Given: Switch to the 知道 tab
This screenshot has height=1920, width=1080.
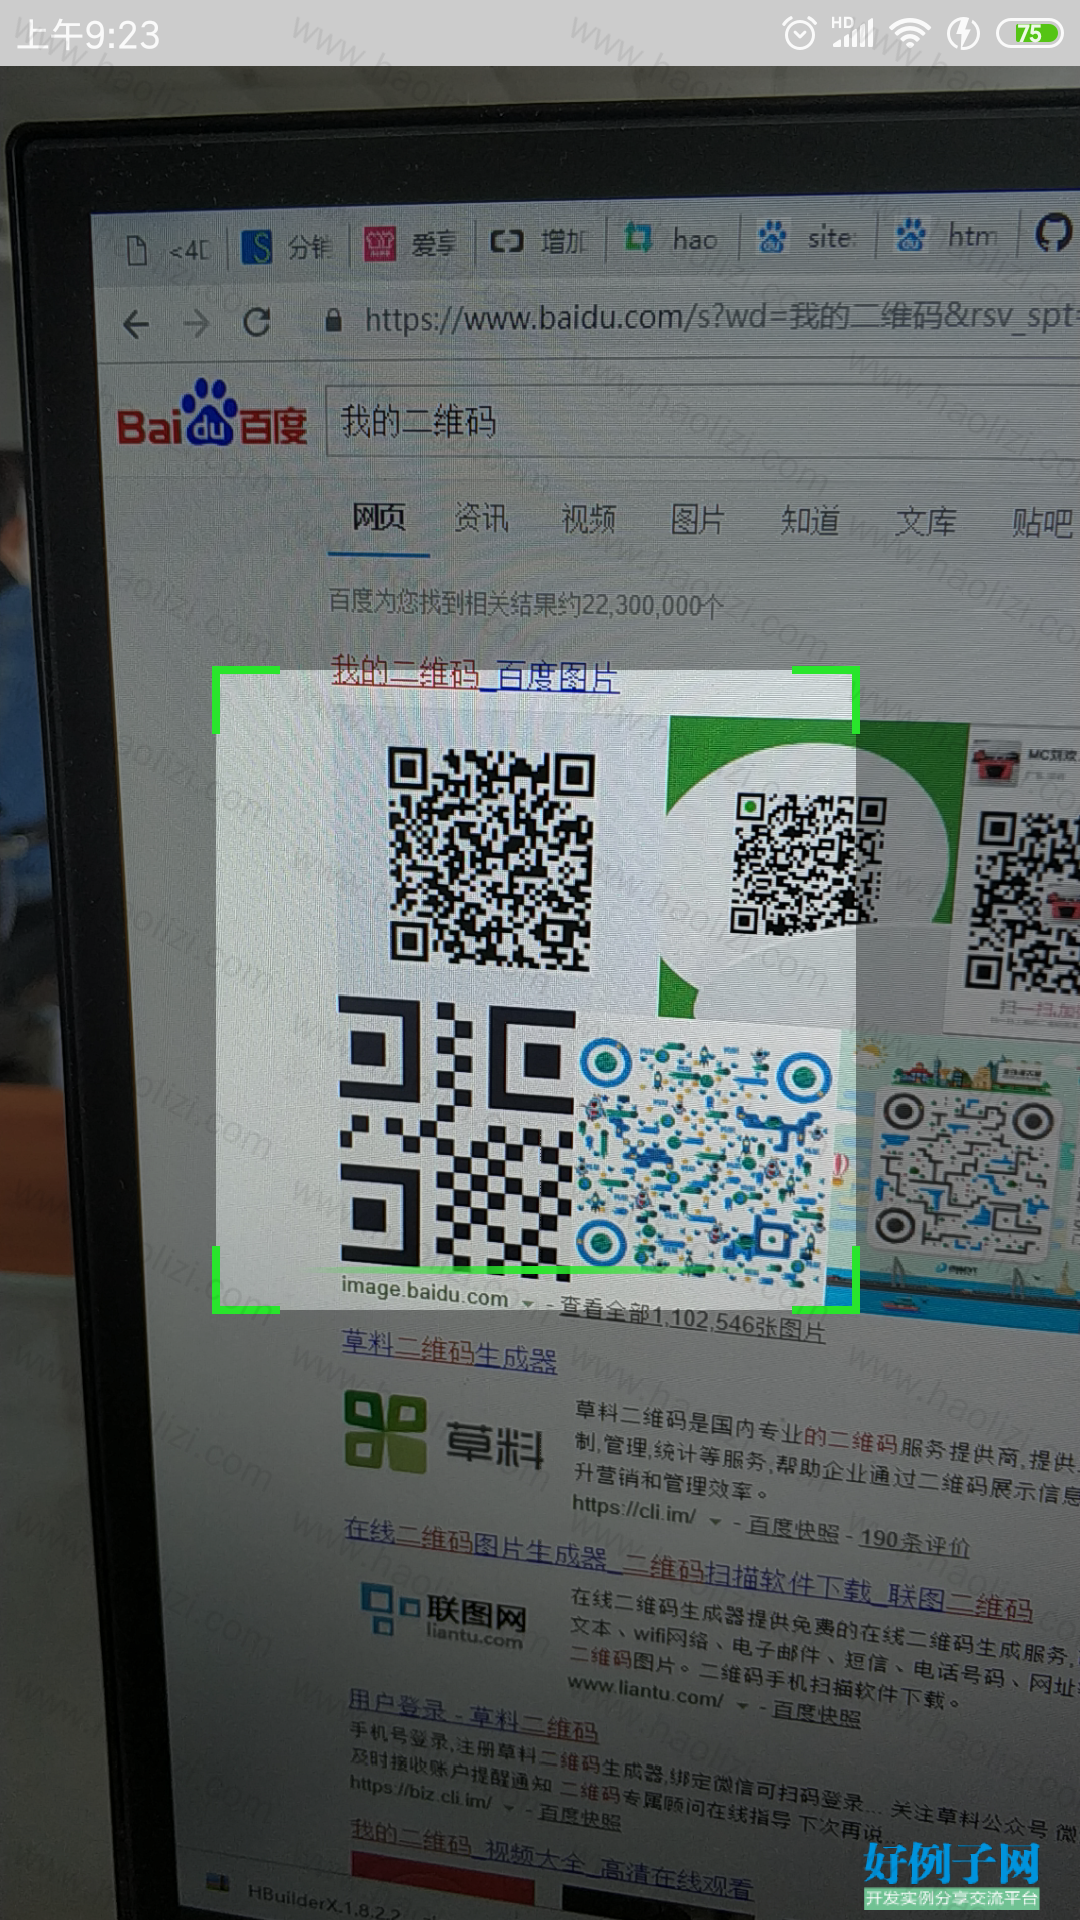Looking at the screenshot, I should click(x=810, y=521).
